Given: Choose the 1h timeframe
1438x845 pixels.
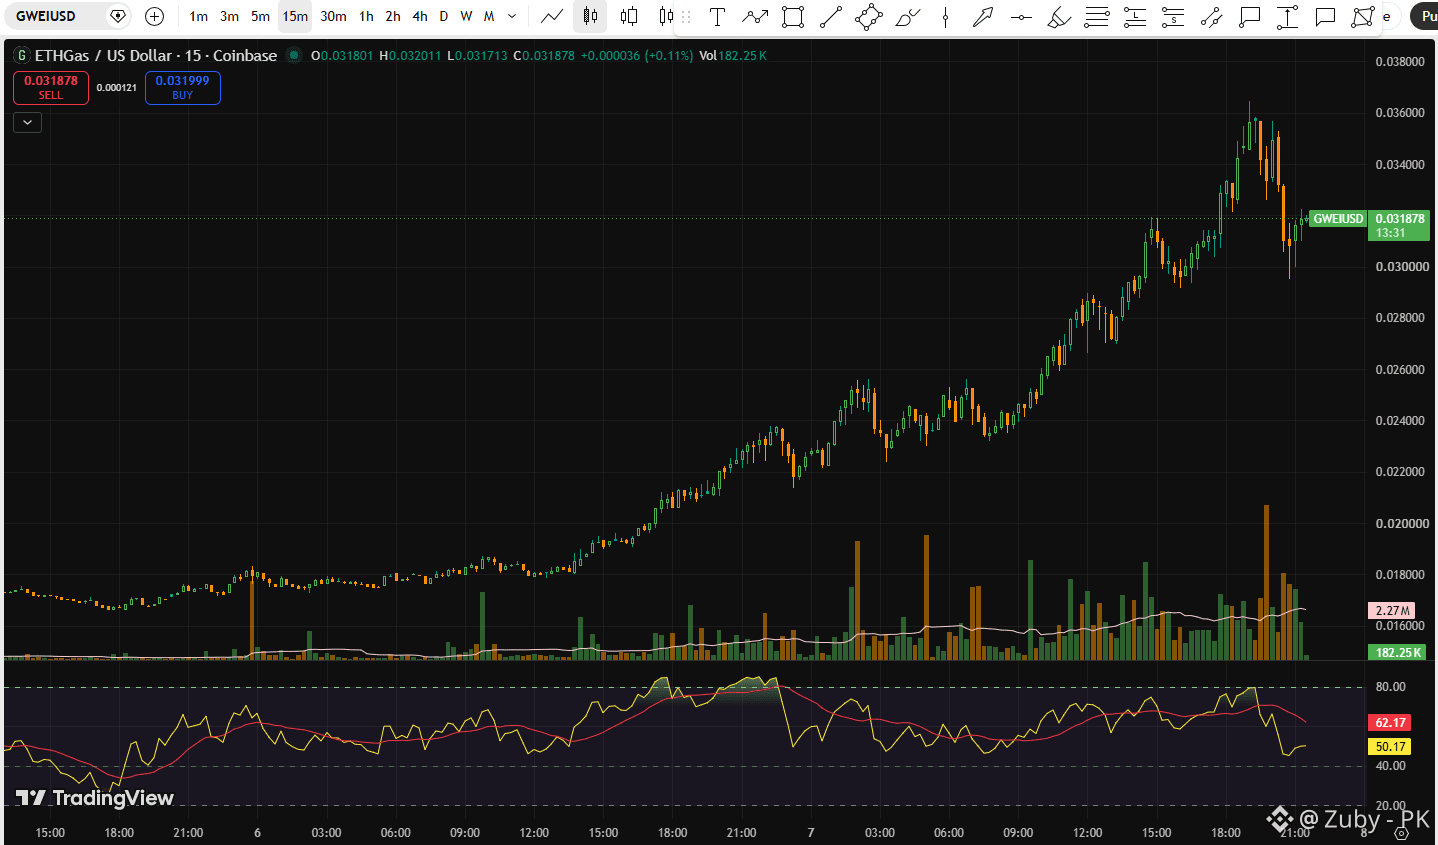Looking at the screenshot, I should tap(366, 16).
